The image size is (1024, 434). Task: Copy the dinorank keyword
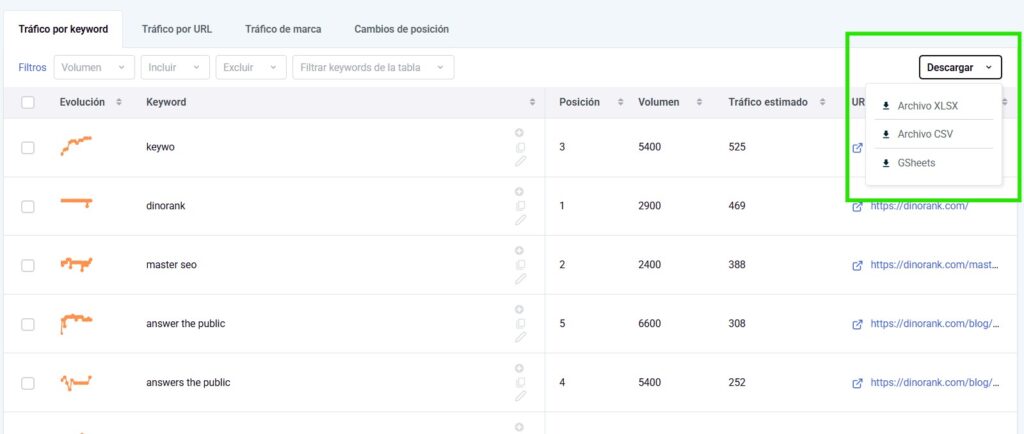click(520, 206)
